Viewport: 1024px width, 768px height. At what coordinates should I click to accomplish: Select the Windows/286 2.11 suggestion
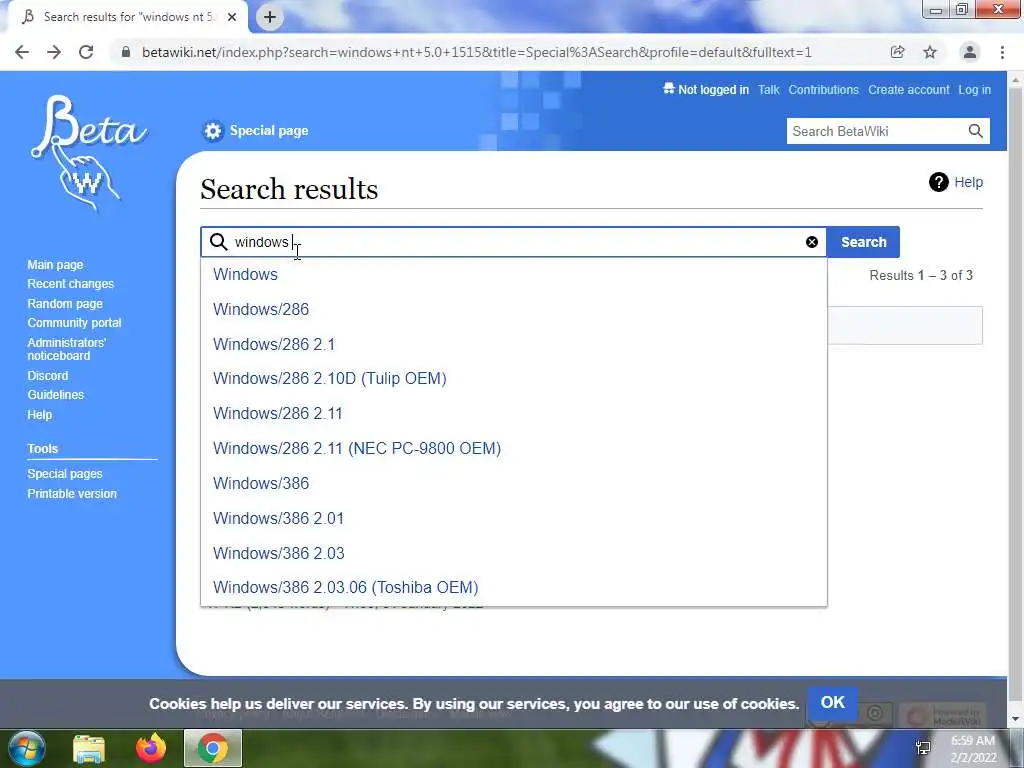click(x=514, y=413)
